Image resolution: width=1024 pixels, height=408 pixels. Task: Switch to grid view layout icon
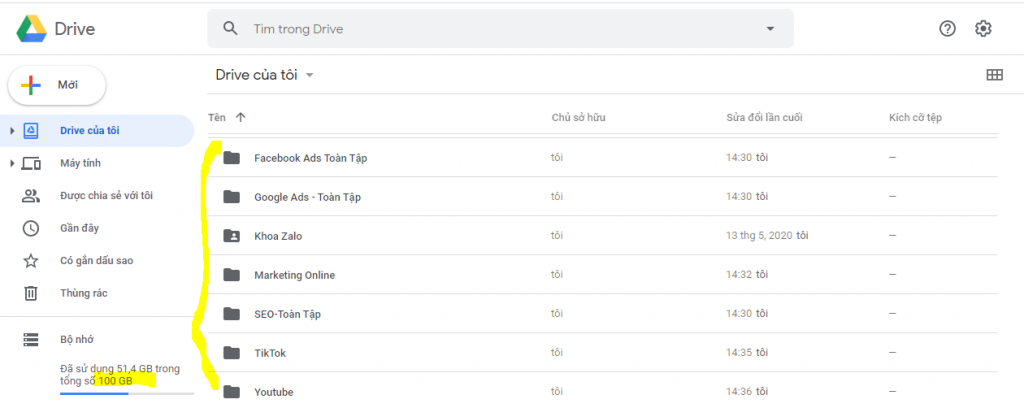point(994,75)
